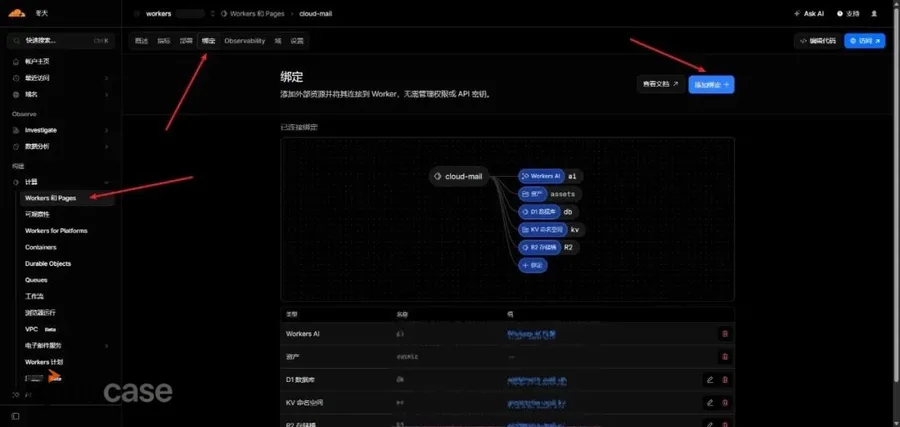Edit the KV 命名空间 binding
Screen dimensions: 900x427
(x=710, y=403)
